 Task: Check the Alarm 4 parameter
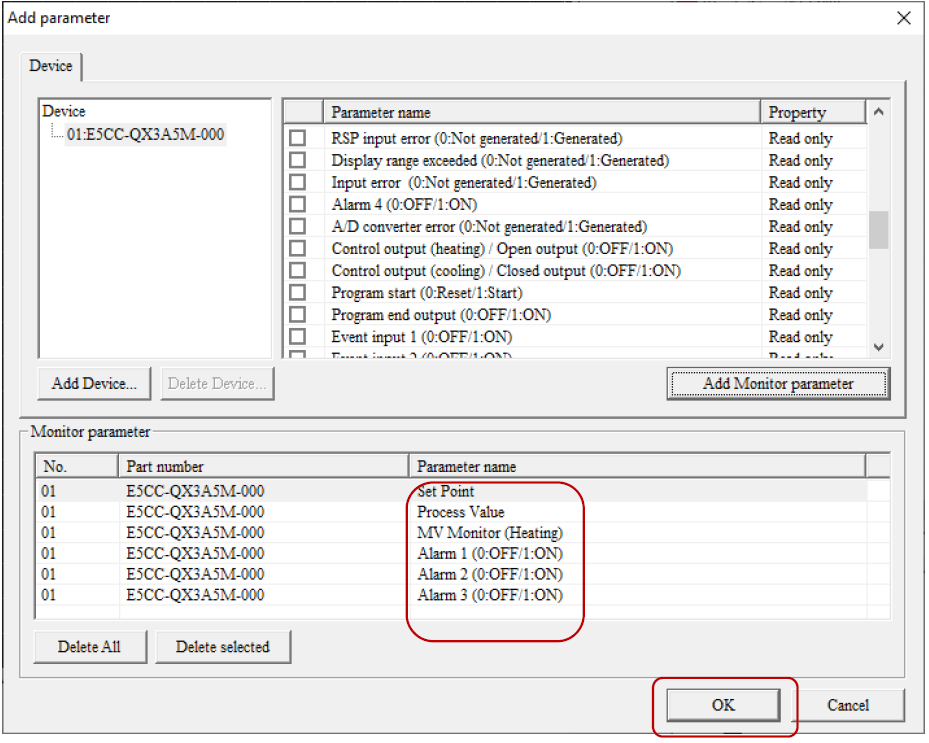pyautogui.click(x=297, y=204)
